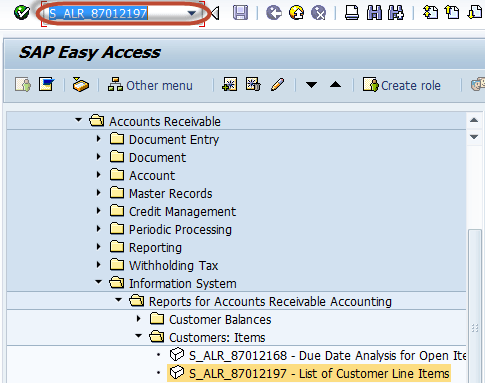Click transaction cube icon for S_ALR_87012168
Viewport: 485px width, 383px height.
[177, 354]
